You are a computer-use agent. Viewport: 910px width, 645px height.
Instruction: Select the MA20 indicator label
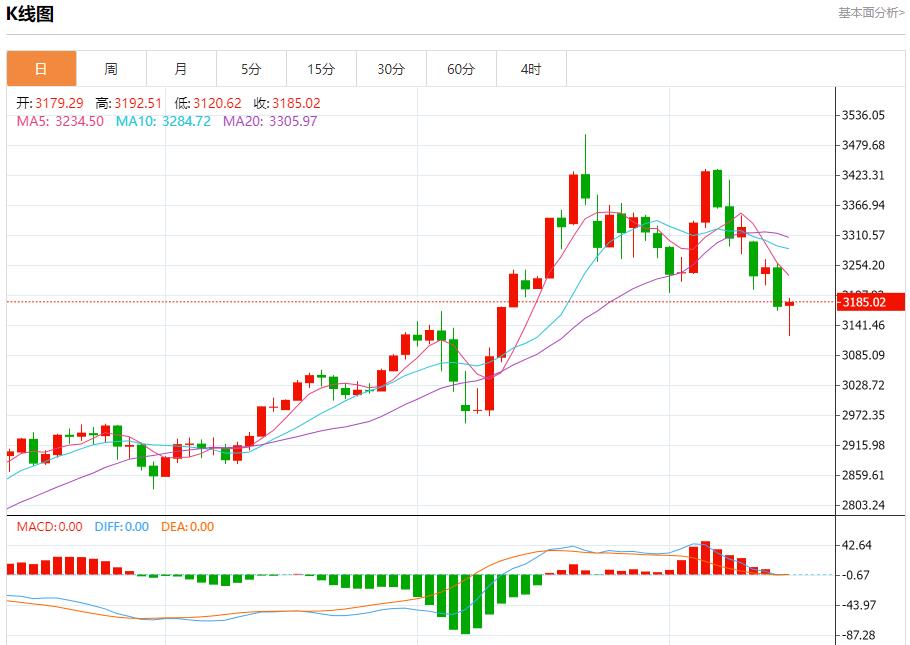click(x=270, y=121)
